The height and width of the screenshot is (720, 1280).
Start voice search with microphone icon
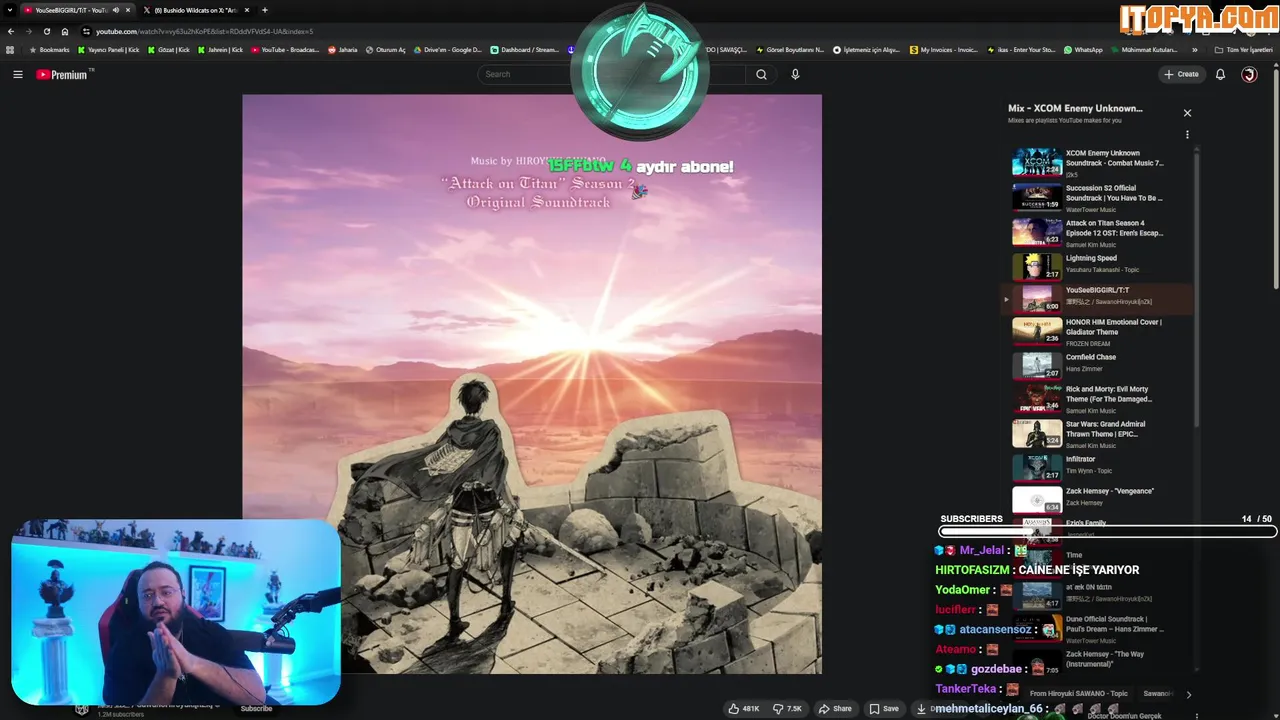(x=795, y=74)
